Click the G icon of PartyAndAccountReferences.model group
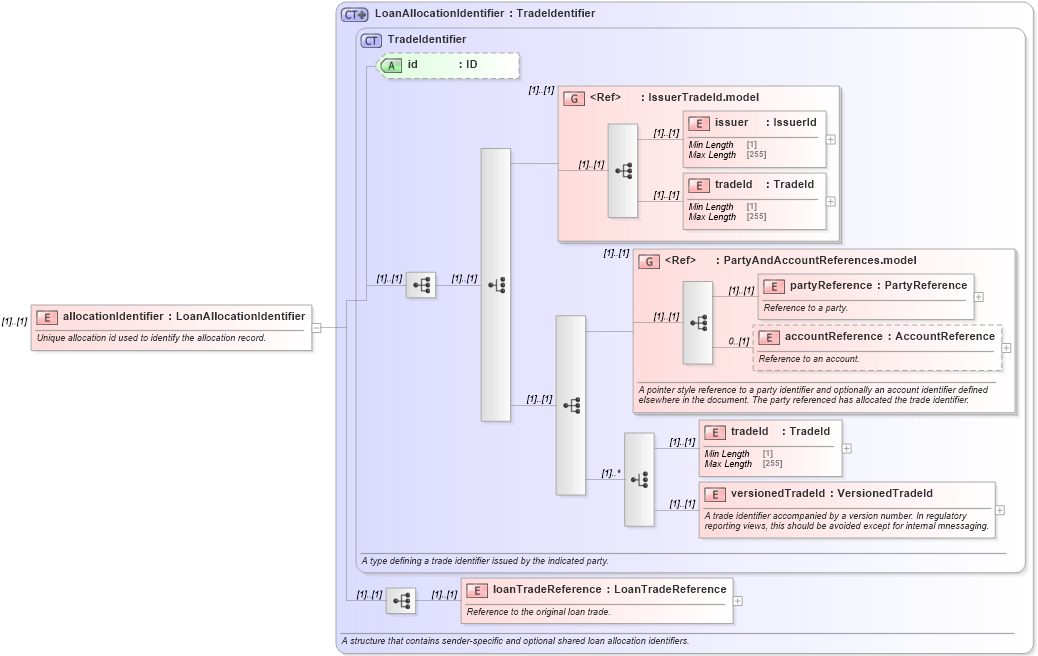Viewport: 1038px width, 656px height. tap(648, 260)
